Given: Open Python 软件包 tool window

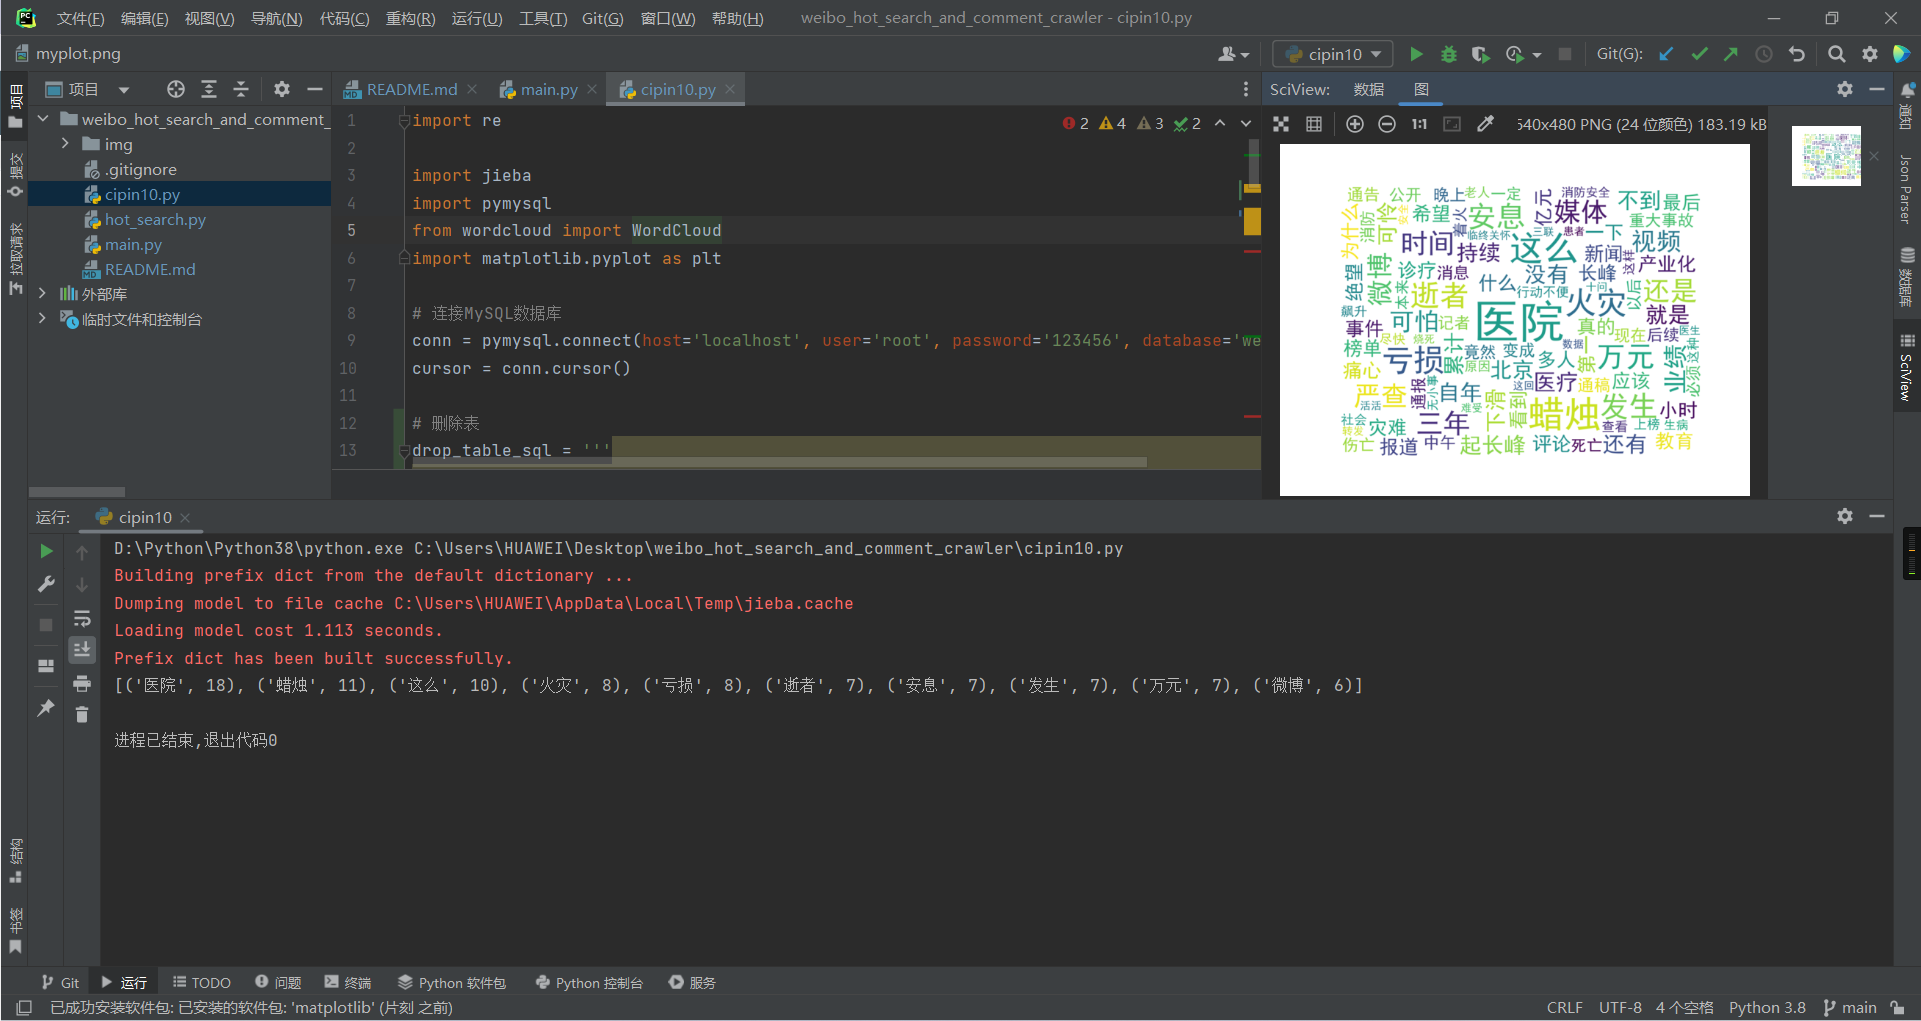Looking at the screenshot, I should click(452, 983).
